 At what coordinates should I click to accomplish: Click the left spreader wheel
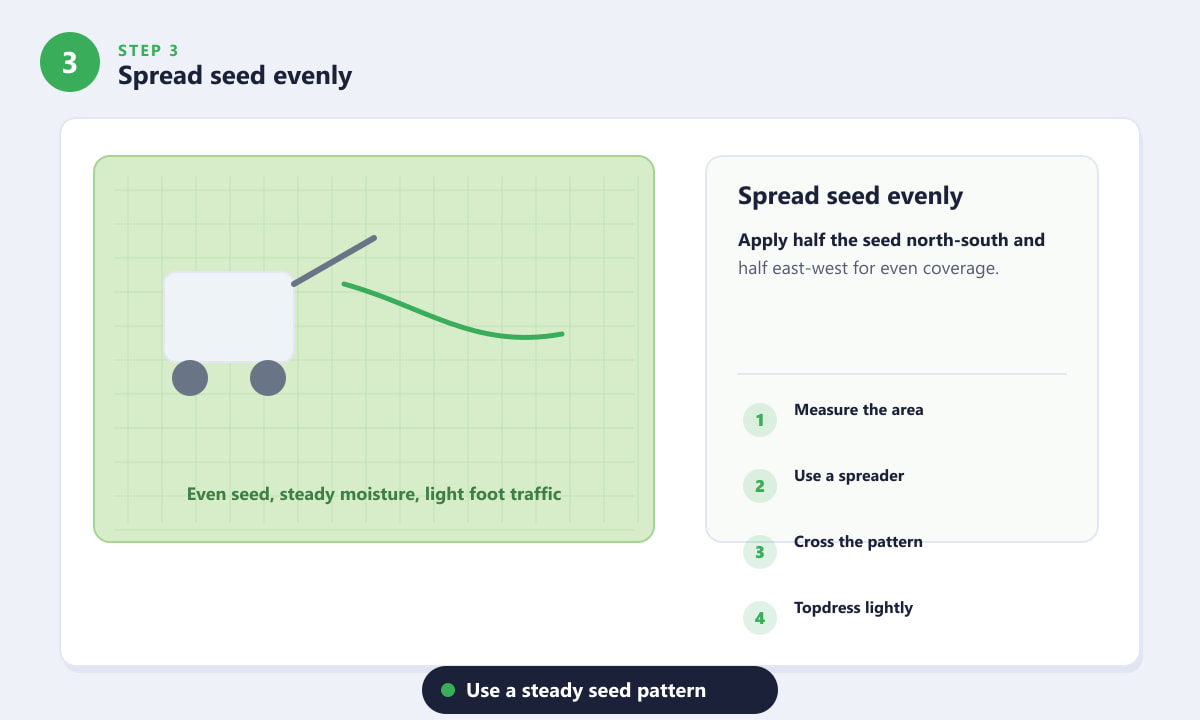click(x=190, y=378)
